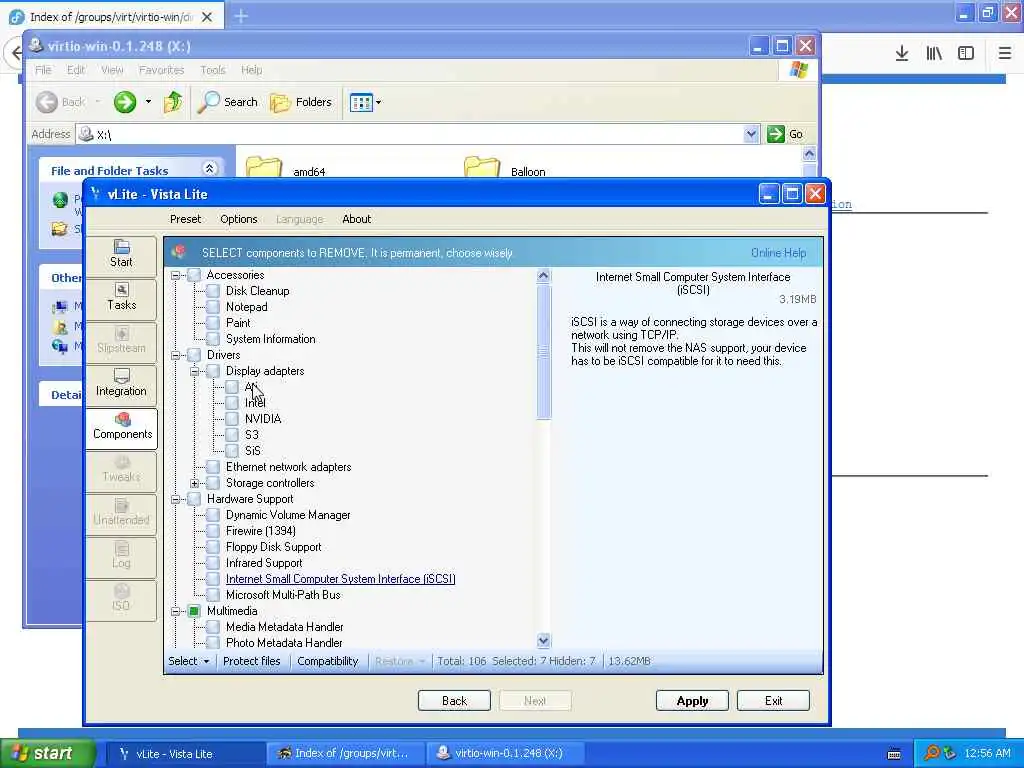This screenshot has height=768, width=1024.
Task: Click the search tray icon near clock
Action: click(x=931, y=753)
